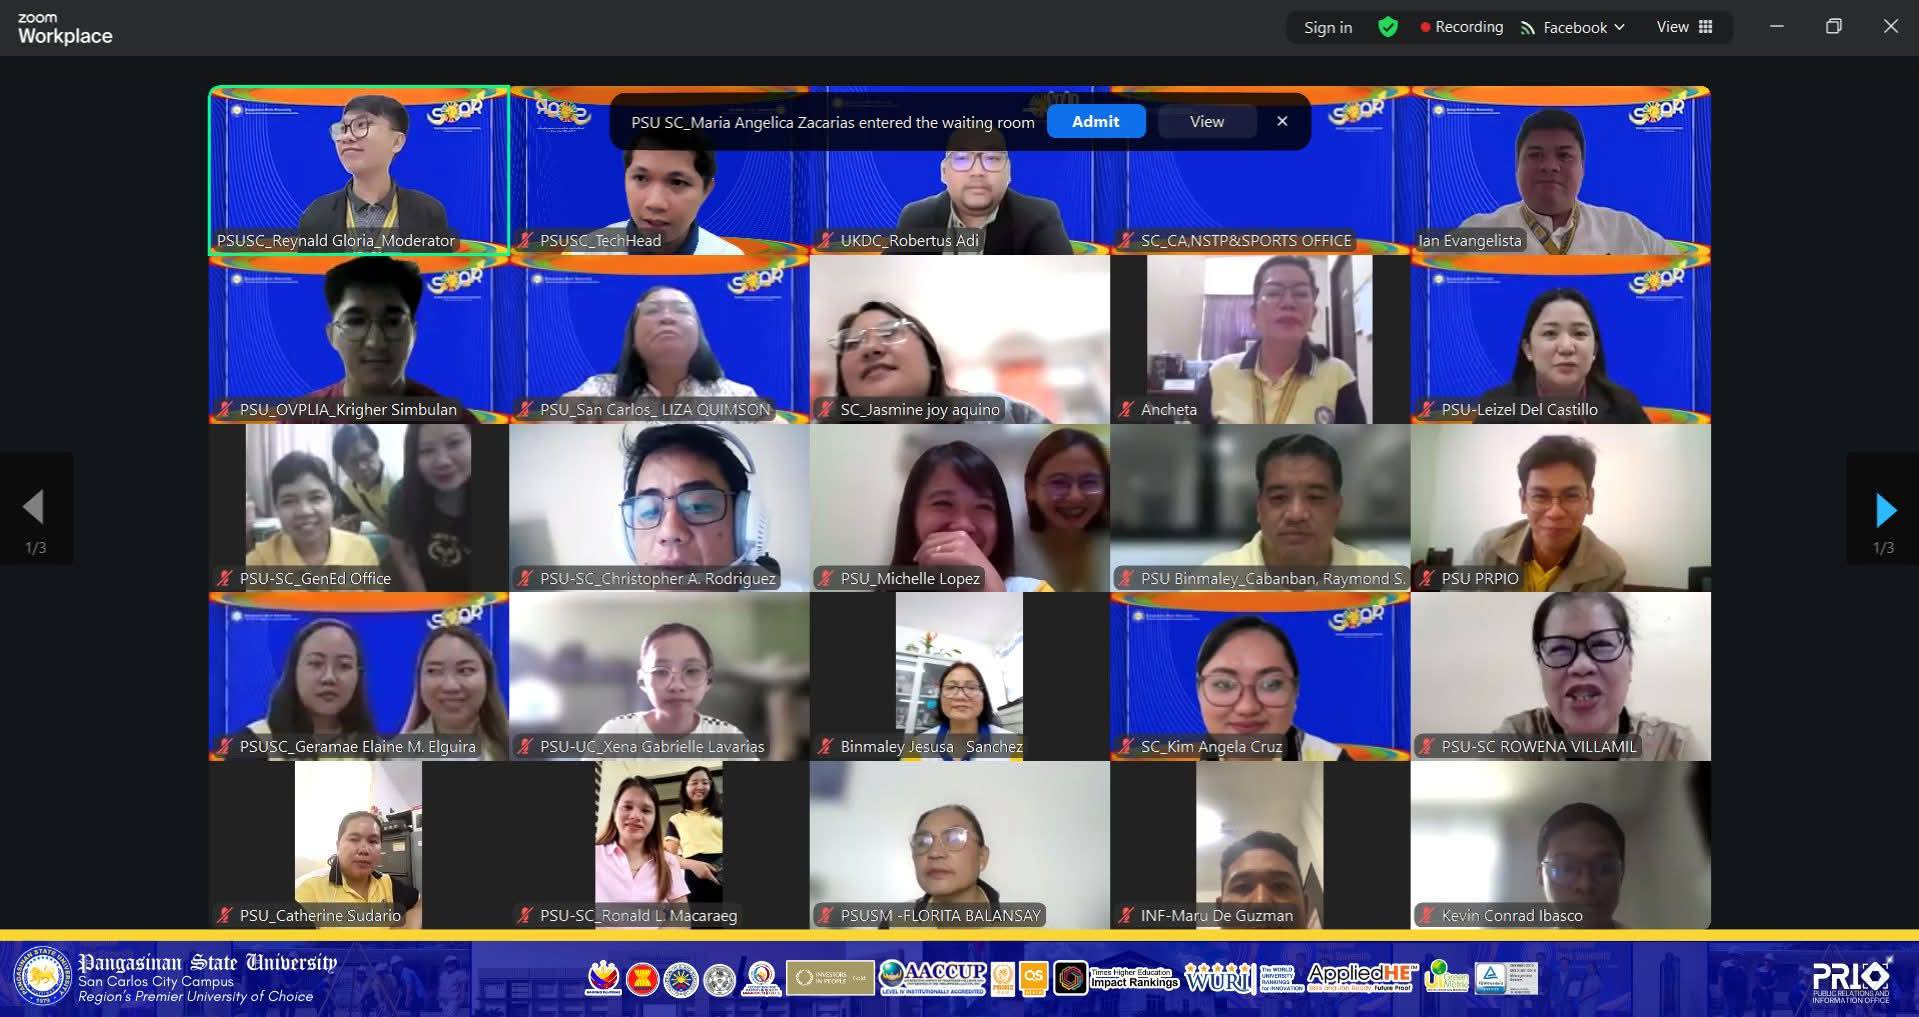Admit Maria Angelica Zacarias from waiting room
1919x1017 pixels.
tap(1095, 121)
